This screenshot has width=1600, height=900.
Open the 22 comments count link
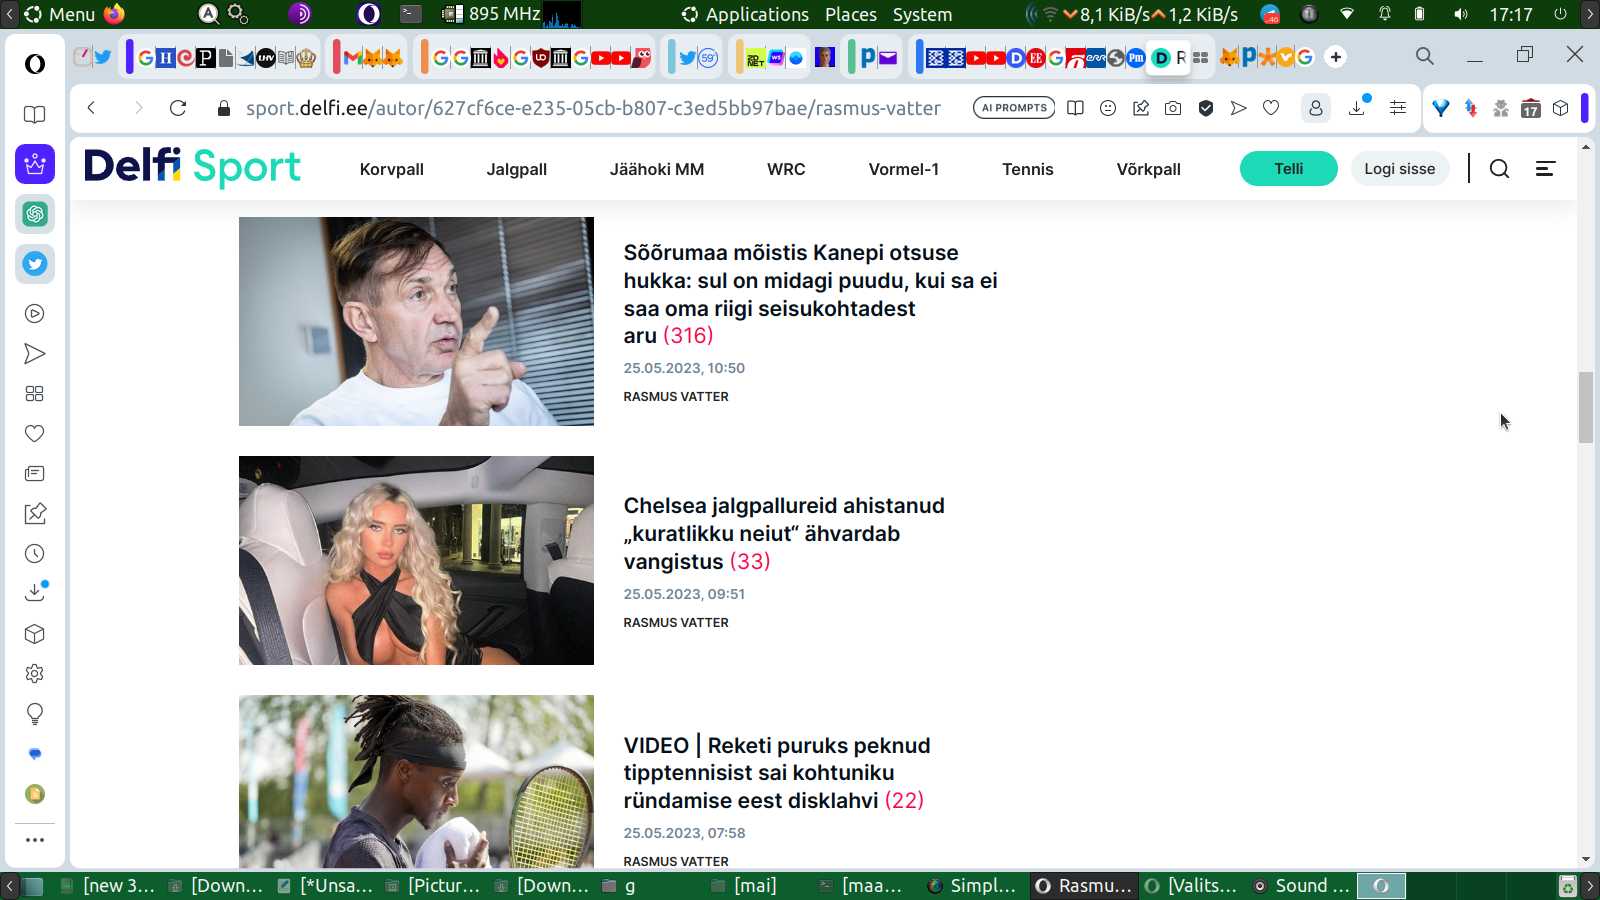coord(904,801)
